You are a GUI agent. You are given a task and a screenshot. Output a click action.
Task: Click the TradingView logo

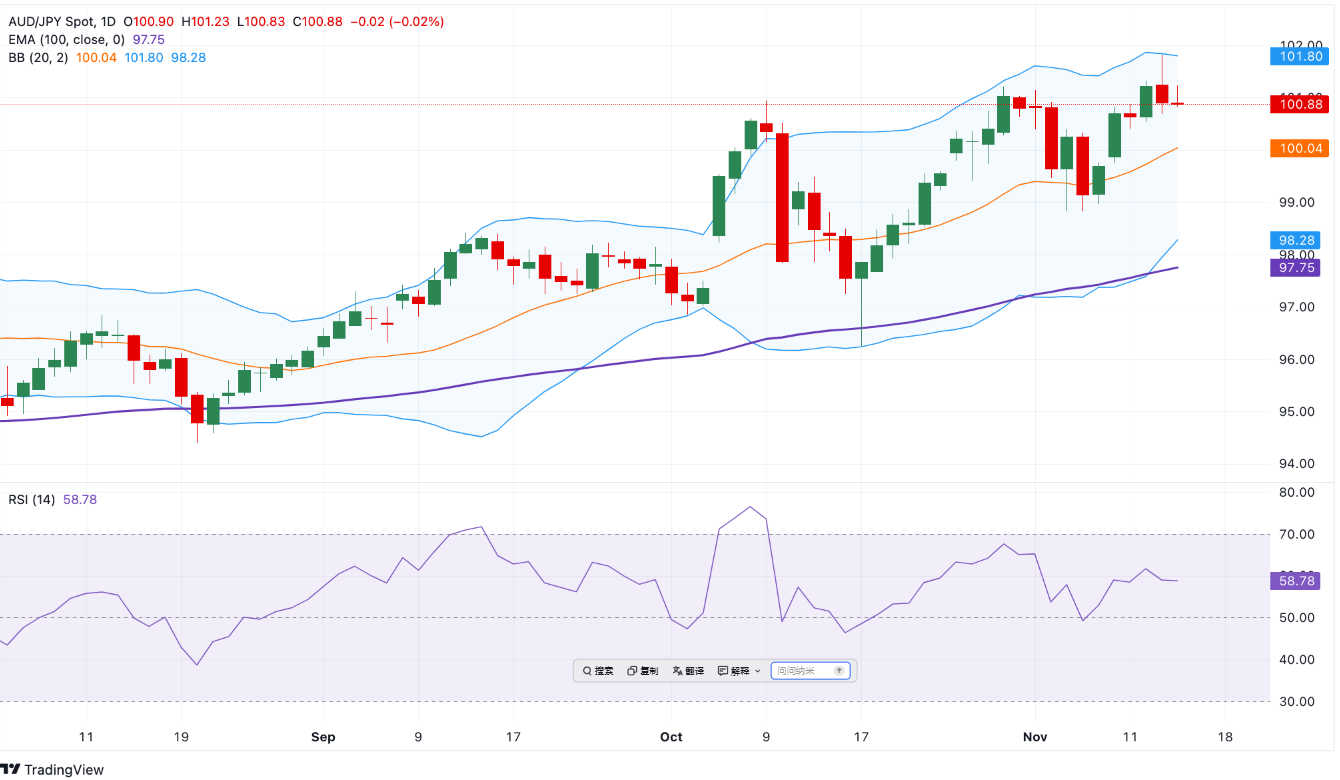coord(52,769)
